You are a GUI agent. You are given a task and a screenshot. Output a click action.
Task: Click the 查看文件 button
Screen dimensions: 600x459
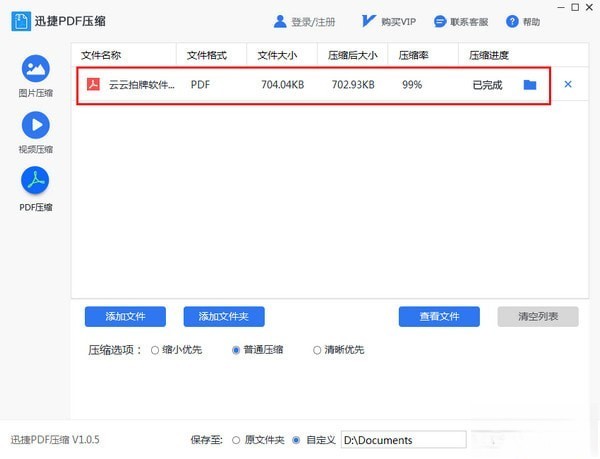pos(439,316)
